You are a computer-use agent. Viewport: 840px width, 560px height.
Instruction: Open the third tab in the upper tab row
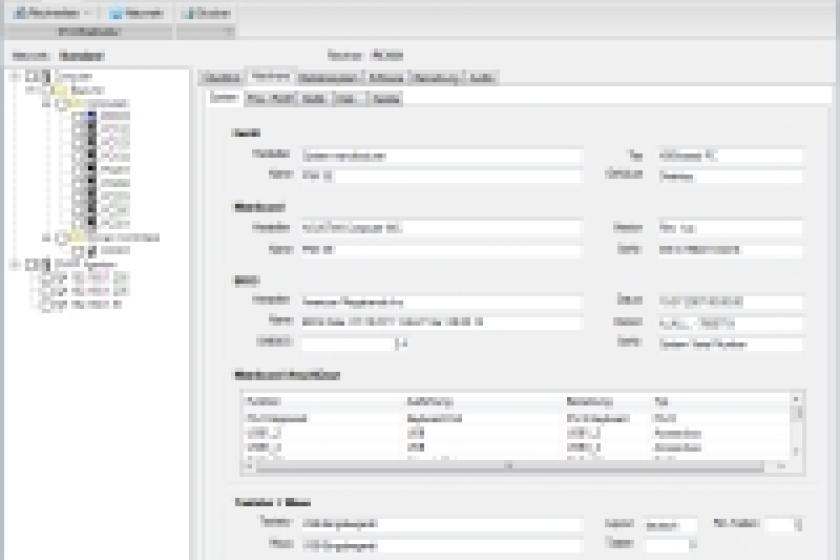coord(329,78)
